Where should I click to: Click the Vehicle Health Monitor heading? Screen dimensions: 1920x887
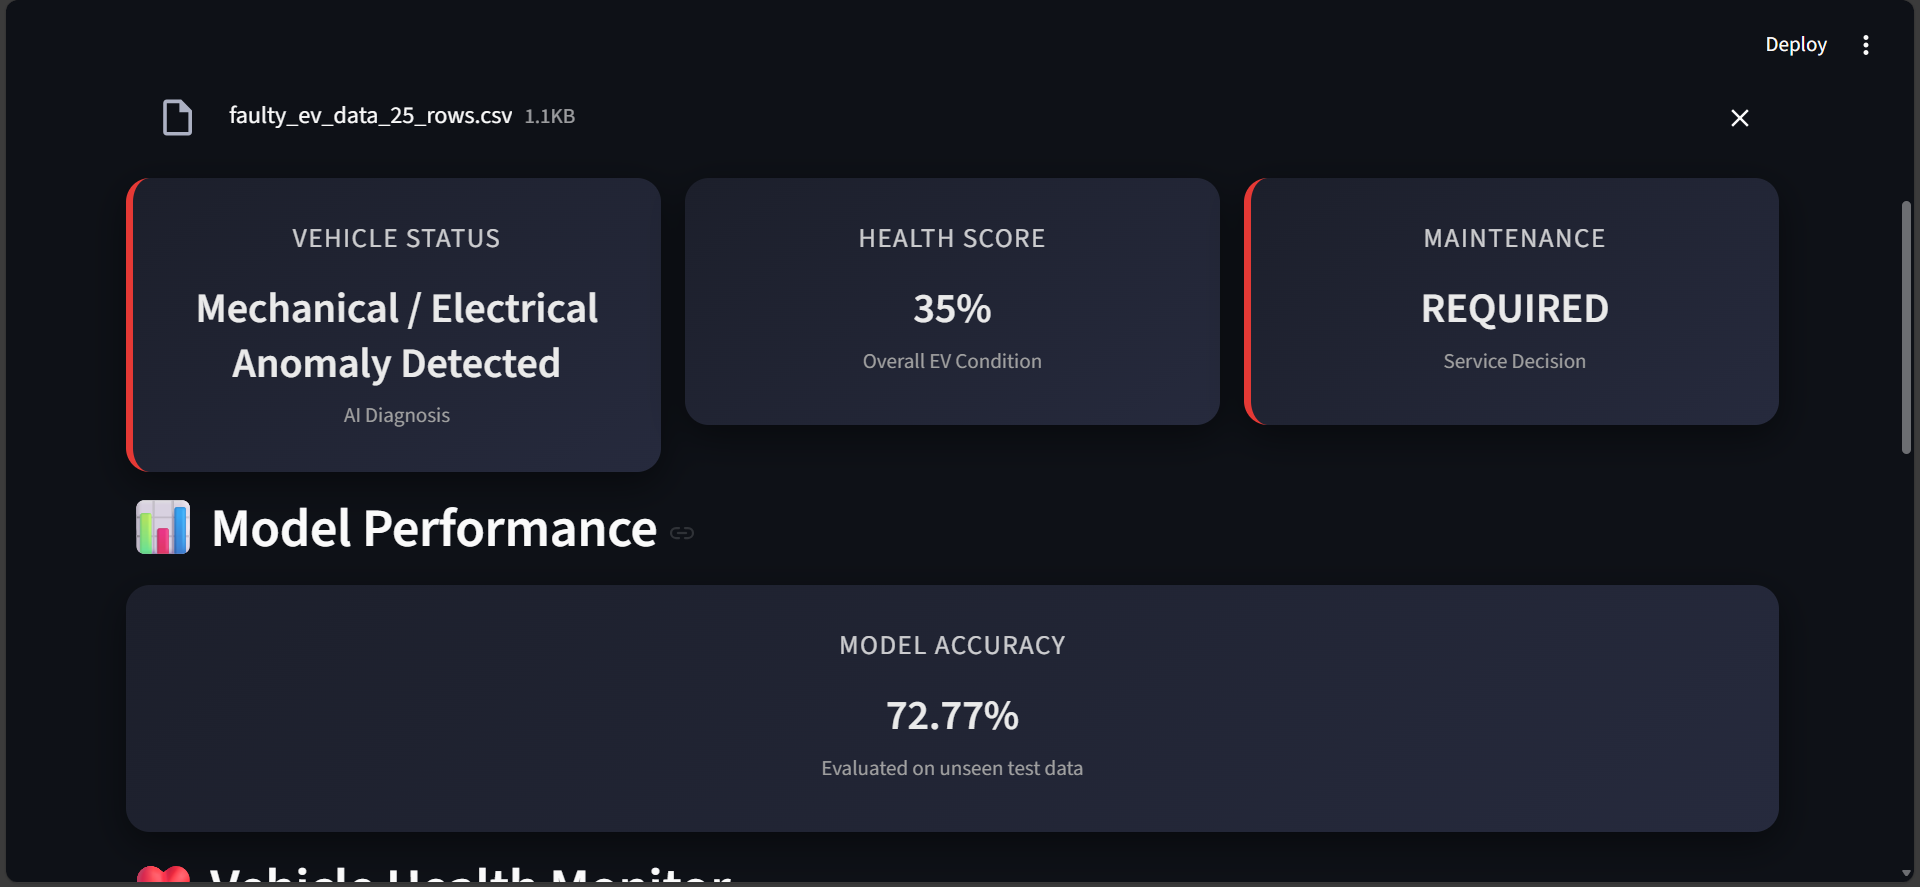coord(470,874)
